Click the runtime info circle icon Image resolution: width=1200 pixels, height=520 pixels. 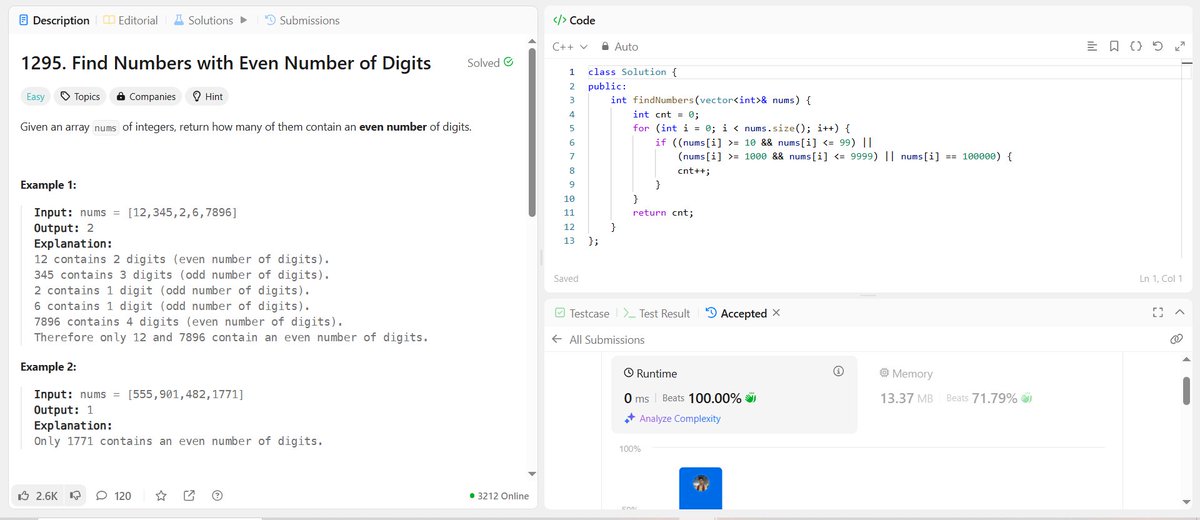click(838, 372)
